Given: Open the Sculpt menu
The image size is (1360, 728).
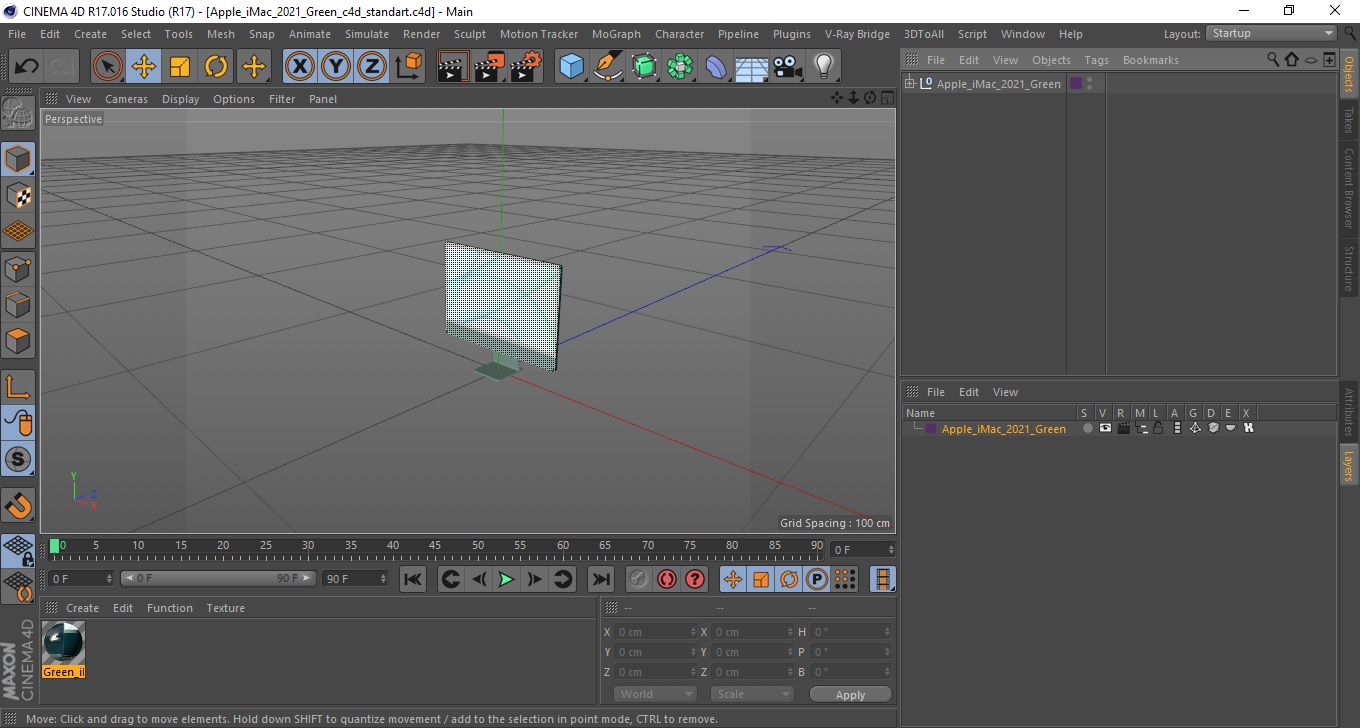Looking at the screenshot, I should pyautogui.click(x=470, y=34).
